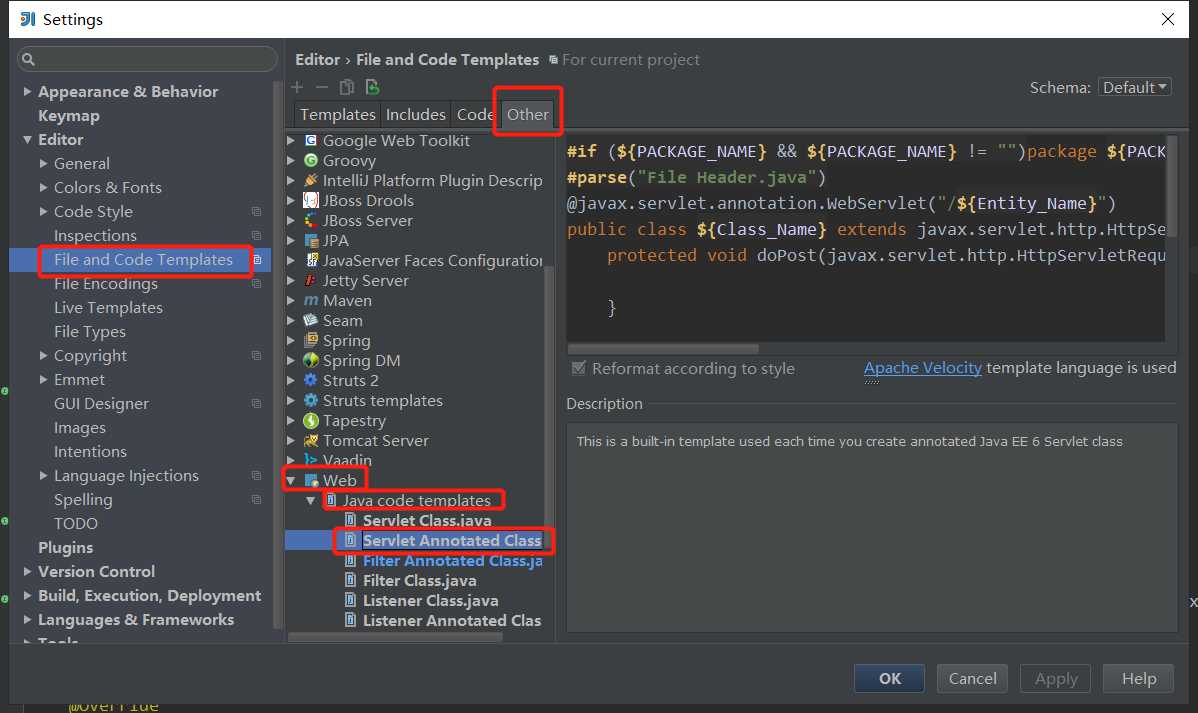Viewport: 1198px width, 713px height.
Task: Select Plugins in settings tree
Action: (x=66, y=547)
